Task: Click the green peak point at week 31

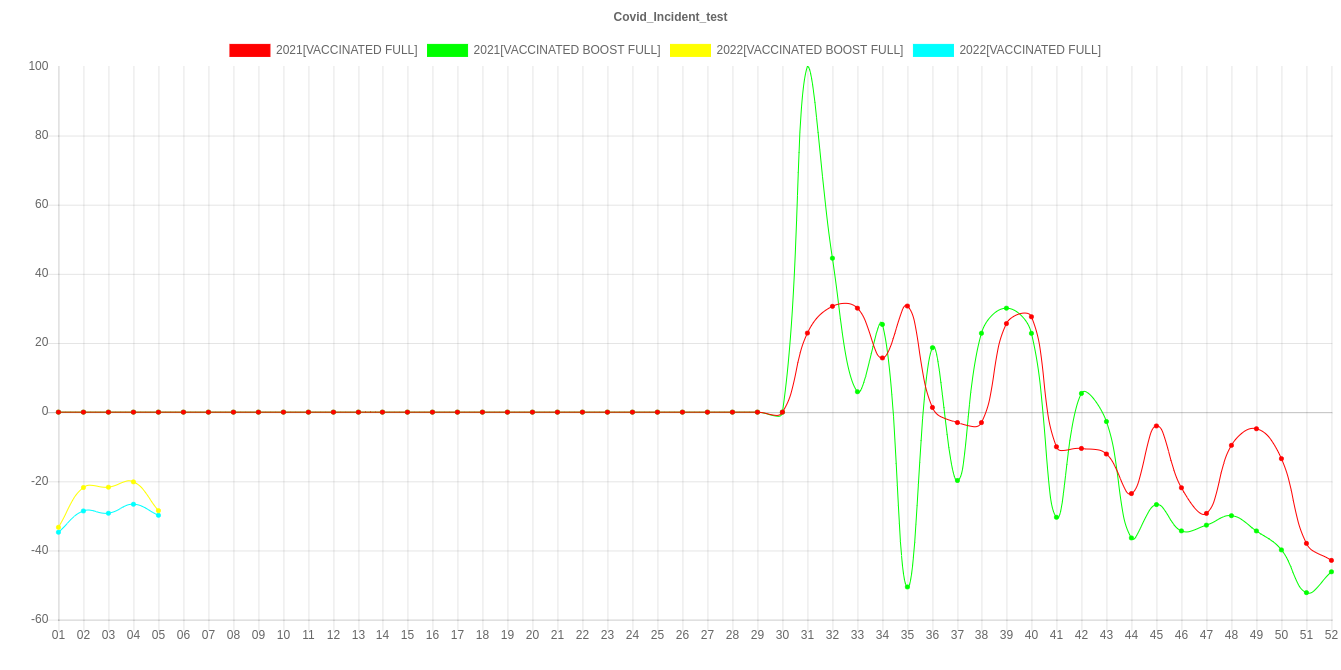Action: coord(808,67)
